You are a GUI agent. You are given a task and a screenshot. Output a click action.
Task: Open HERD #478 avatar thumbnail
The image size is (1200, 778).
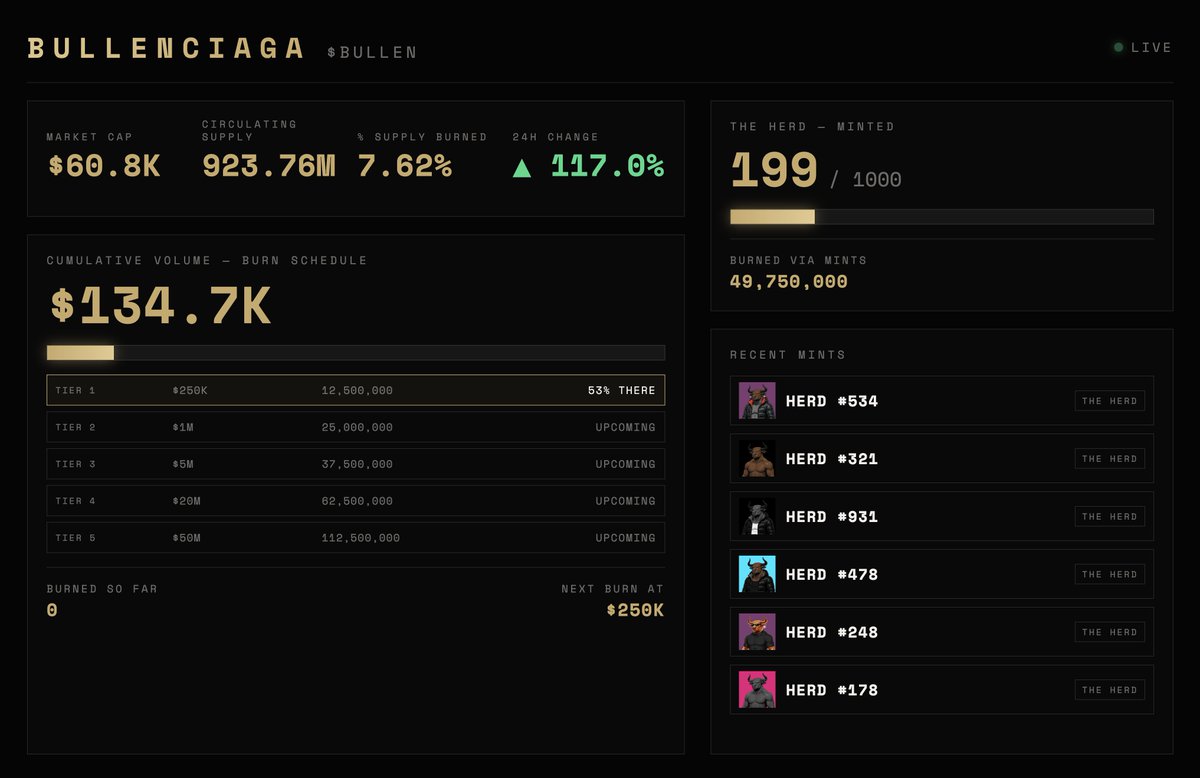757,575
